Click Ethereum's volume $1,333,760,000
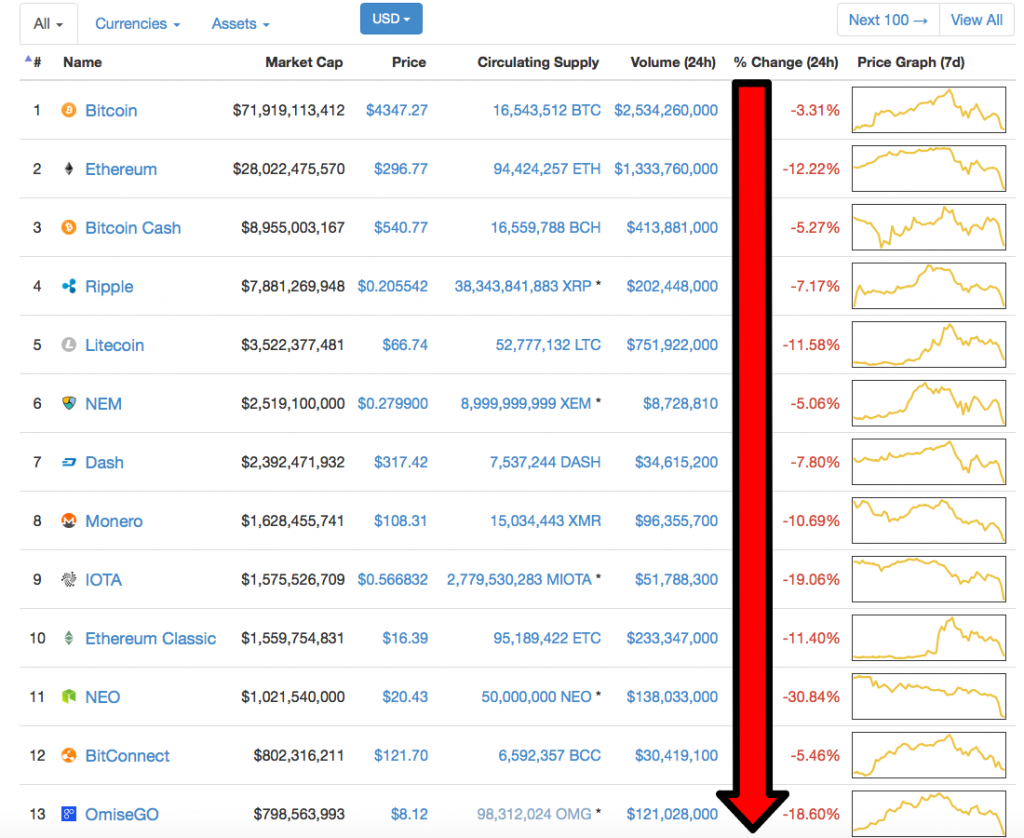 click(x=665, y=169)
